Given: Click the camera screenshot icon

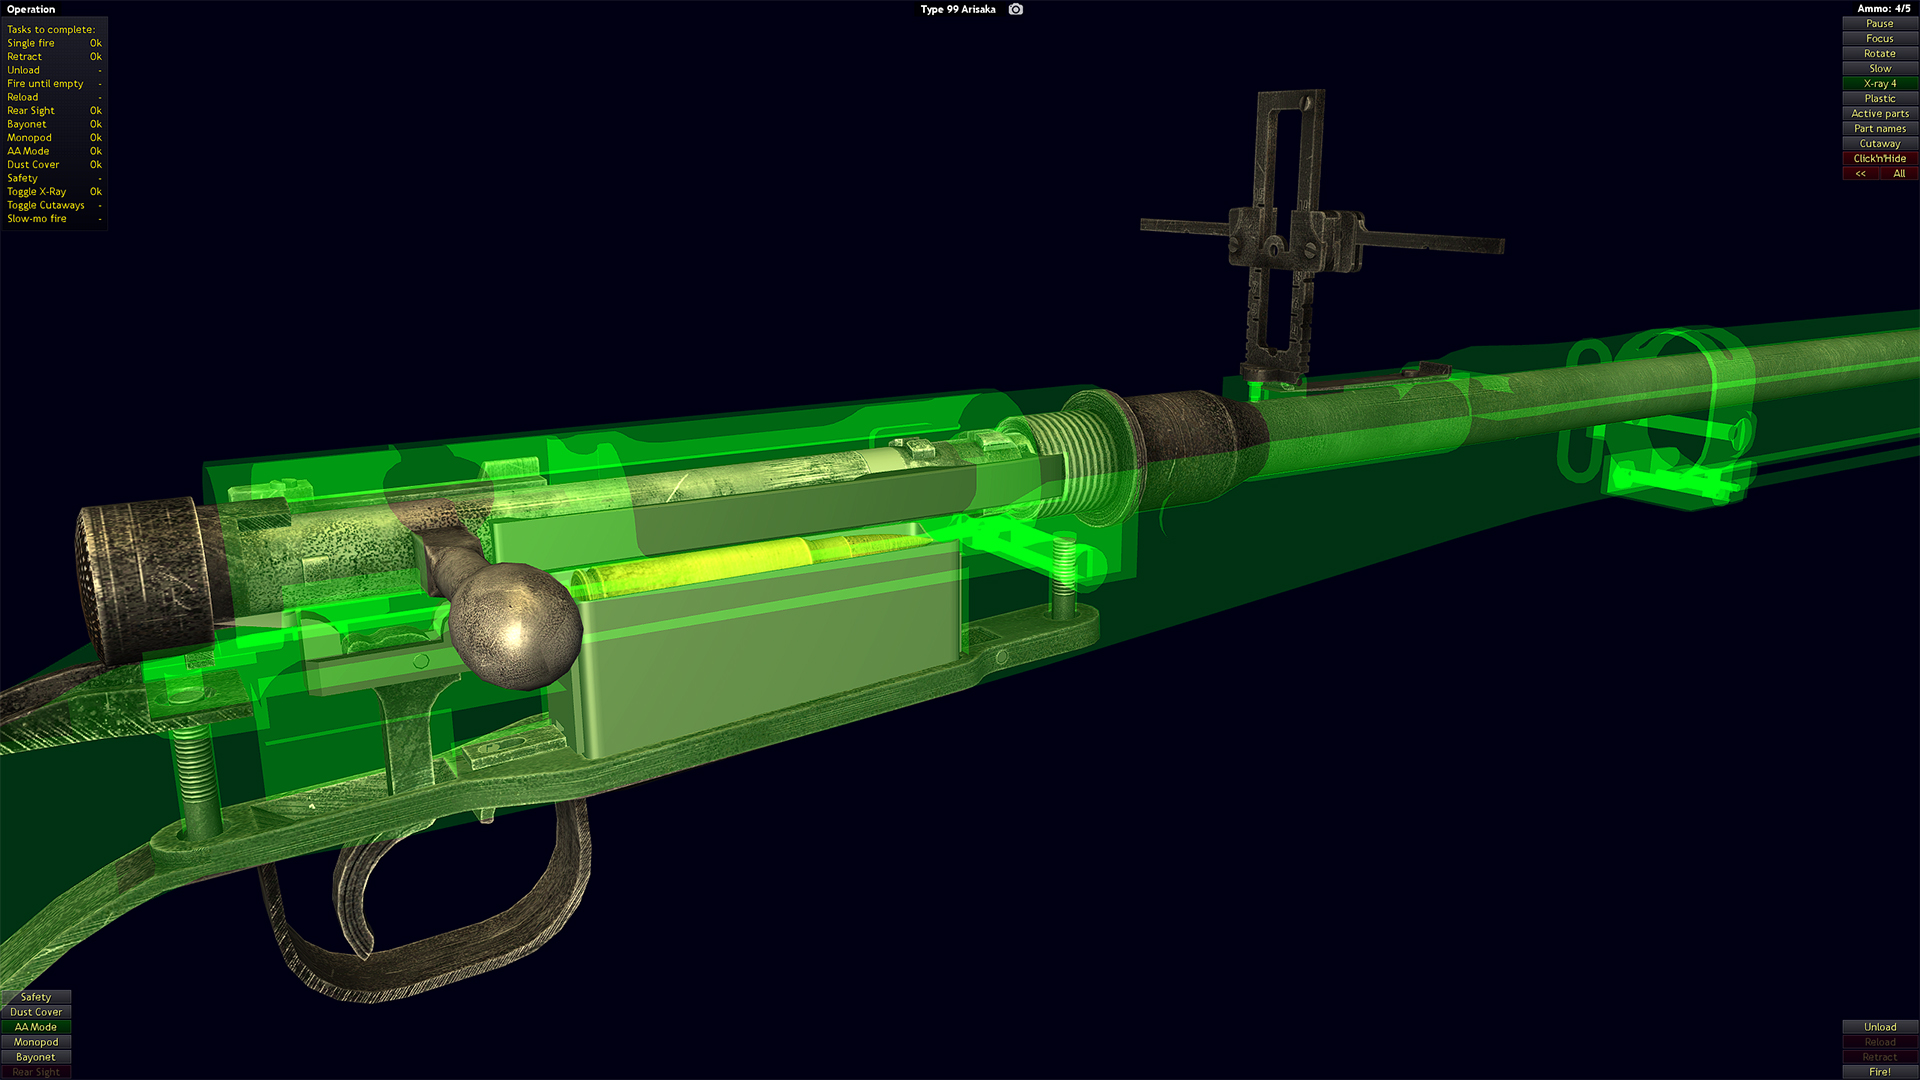Looking at the screenshot, I should [x=1015, y=9].
